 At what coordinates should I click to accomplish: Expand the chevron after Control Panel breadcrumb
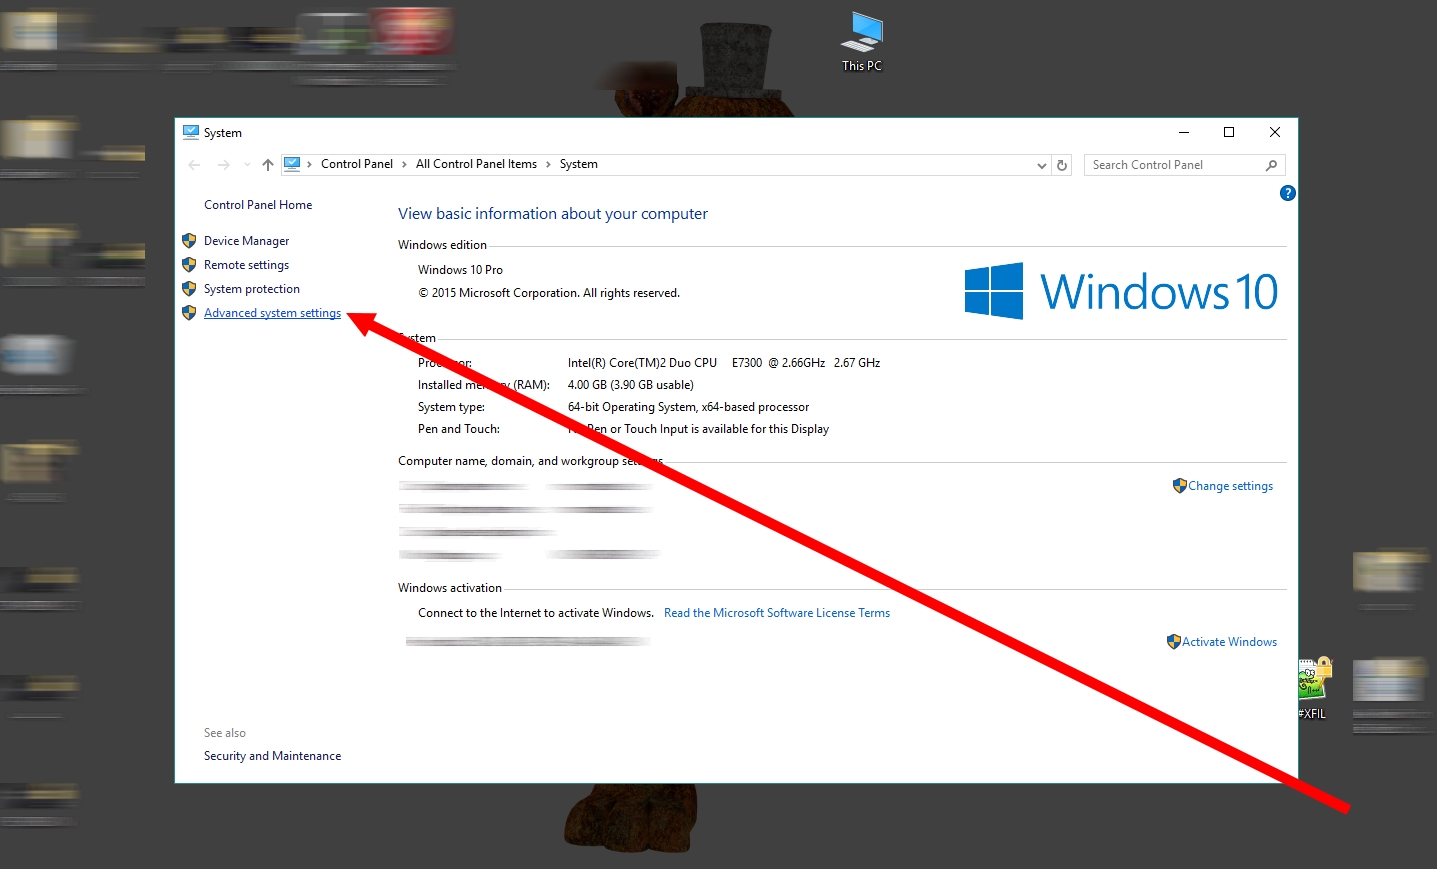click(404, 164)
